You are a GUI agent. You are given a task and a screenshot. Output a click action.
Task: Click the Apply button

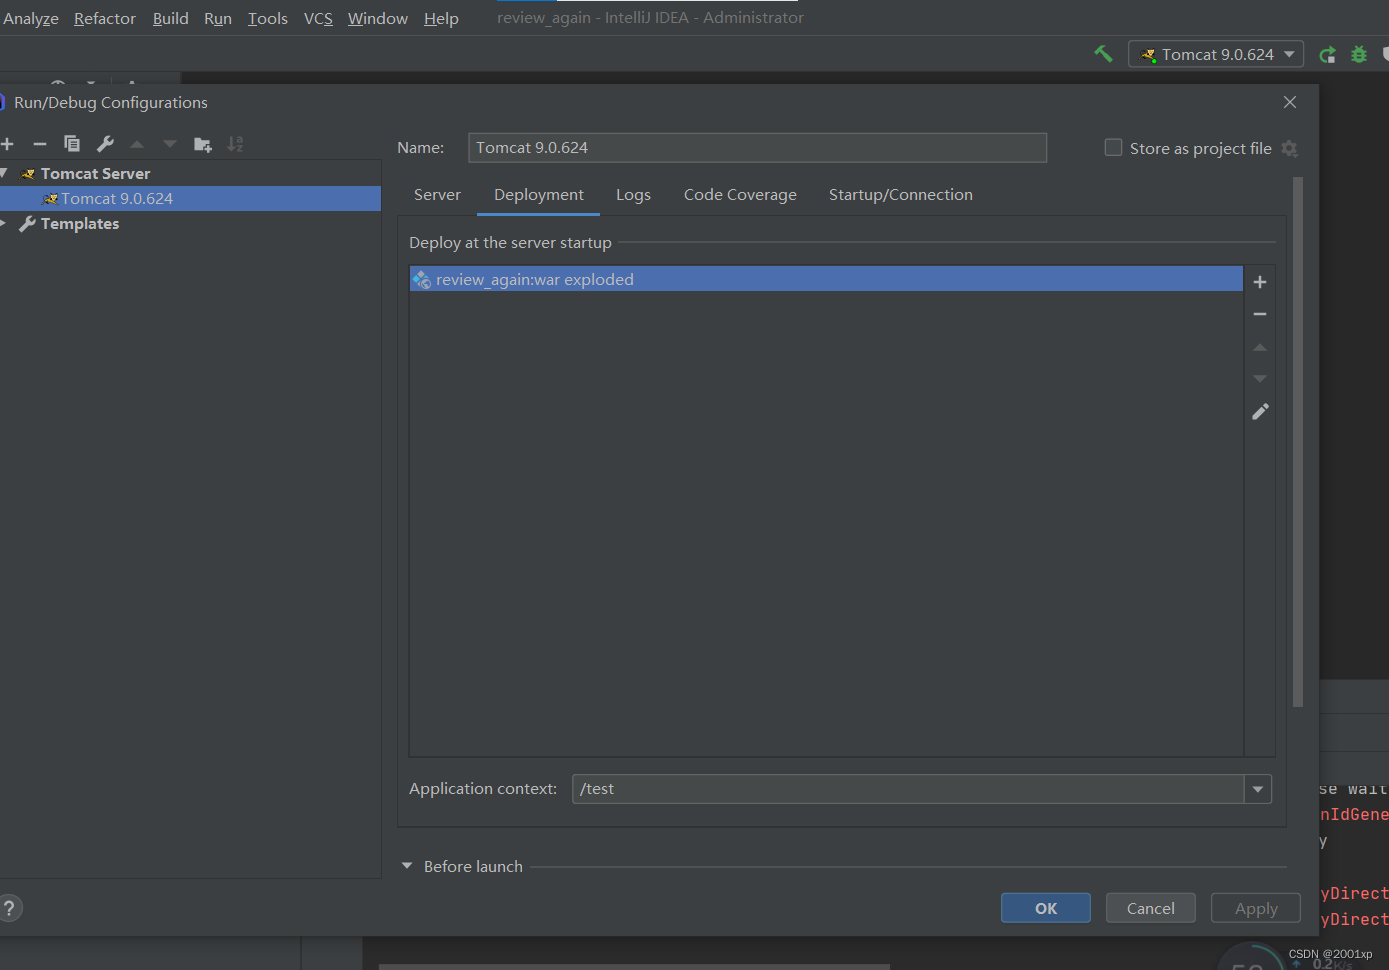[1256, 908]
